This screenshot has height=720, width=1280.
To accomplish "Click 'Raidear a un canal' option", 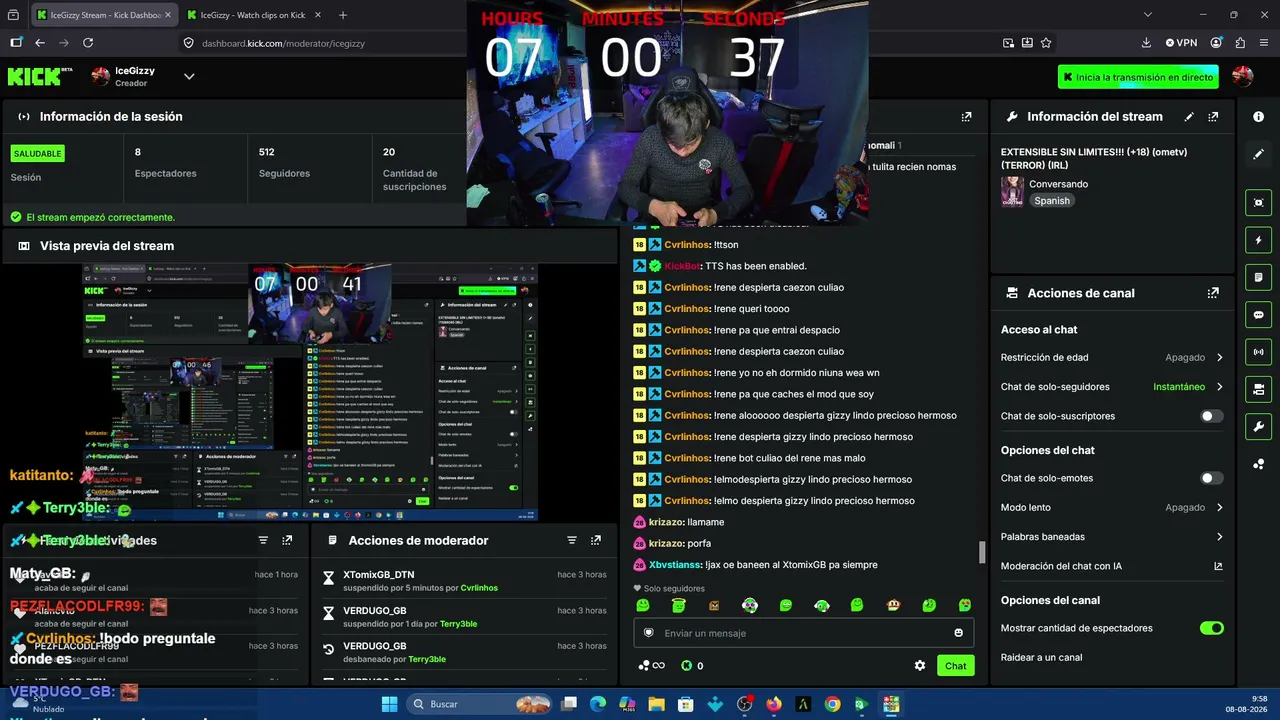I will tap(1041, 657).
